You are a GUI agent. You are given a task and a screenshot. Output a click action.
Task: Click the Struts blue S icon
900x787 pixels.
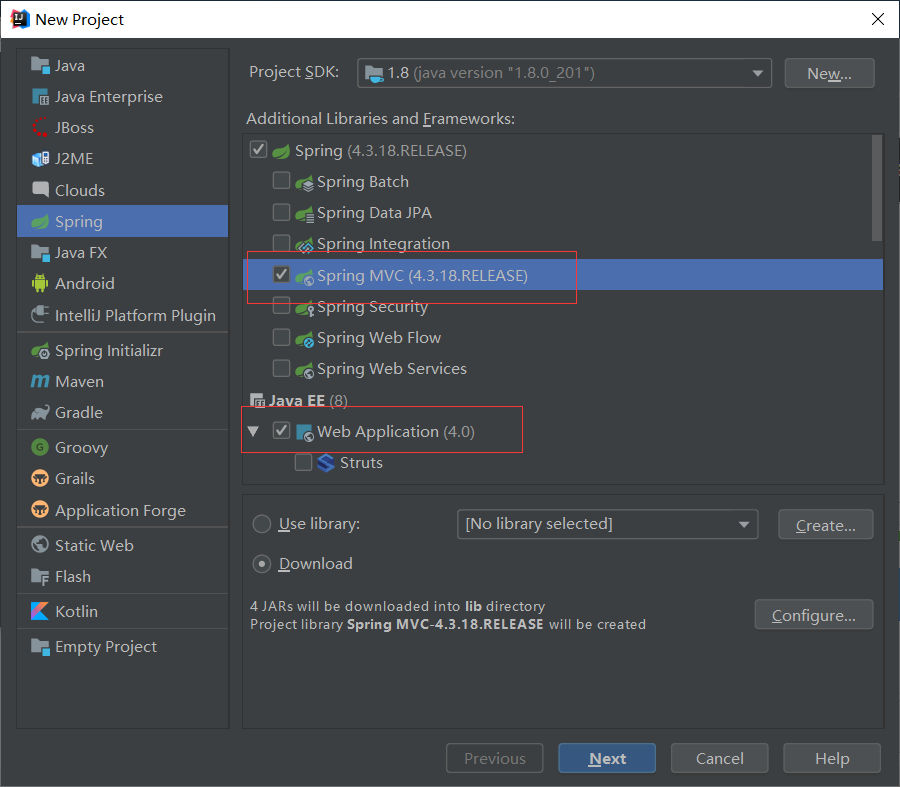(x=326, y=463)
